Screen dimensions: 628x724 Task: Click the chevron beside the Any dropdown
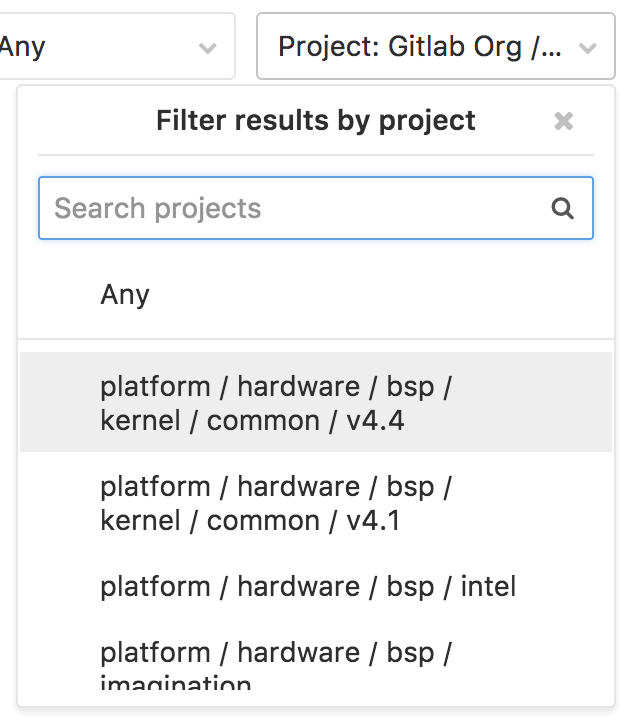click(207, 48)
